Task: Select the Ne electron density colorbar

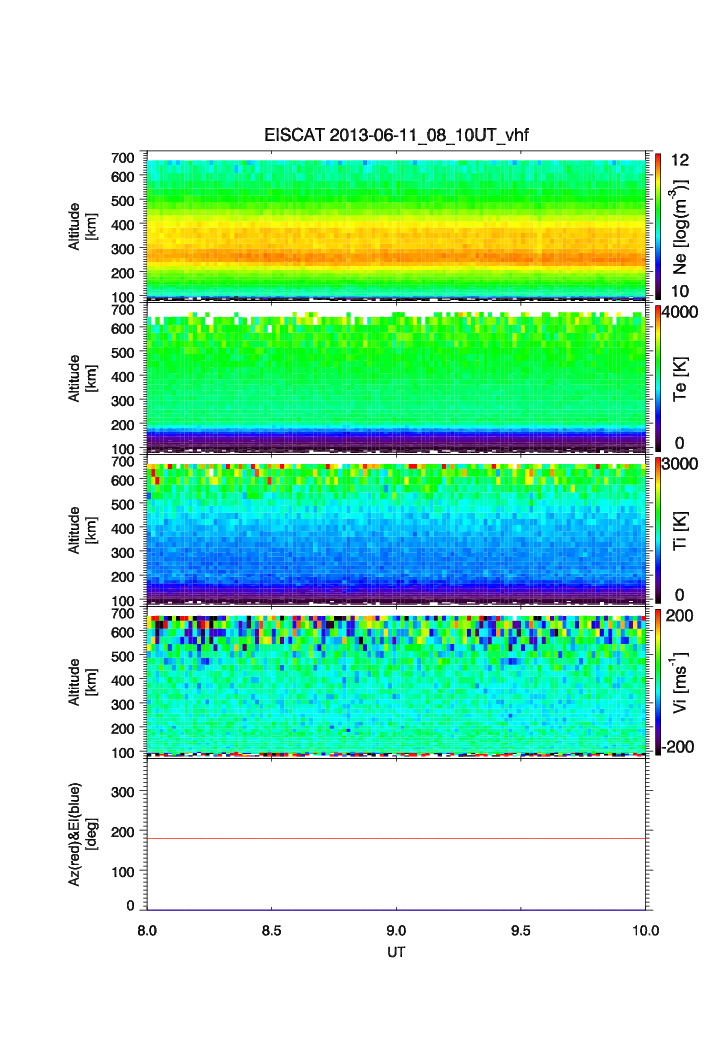Action: (x=656, y=225)
